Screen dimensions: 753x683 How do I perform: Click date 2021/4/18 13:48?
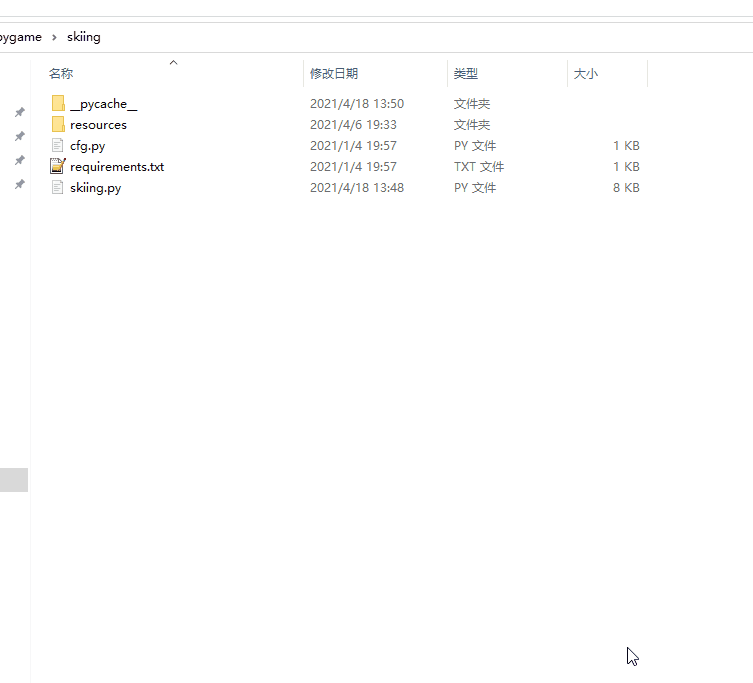[357, 188]
